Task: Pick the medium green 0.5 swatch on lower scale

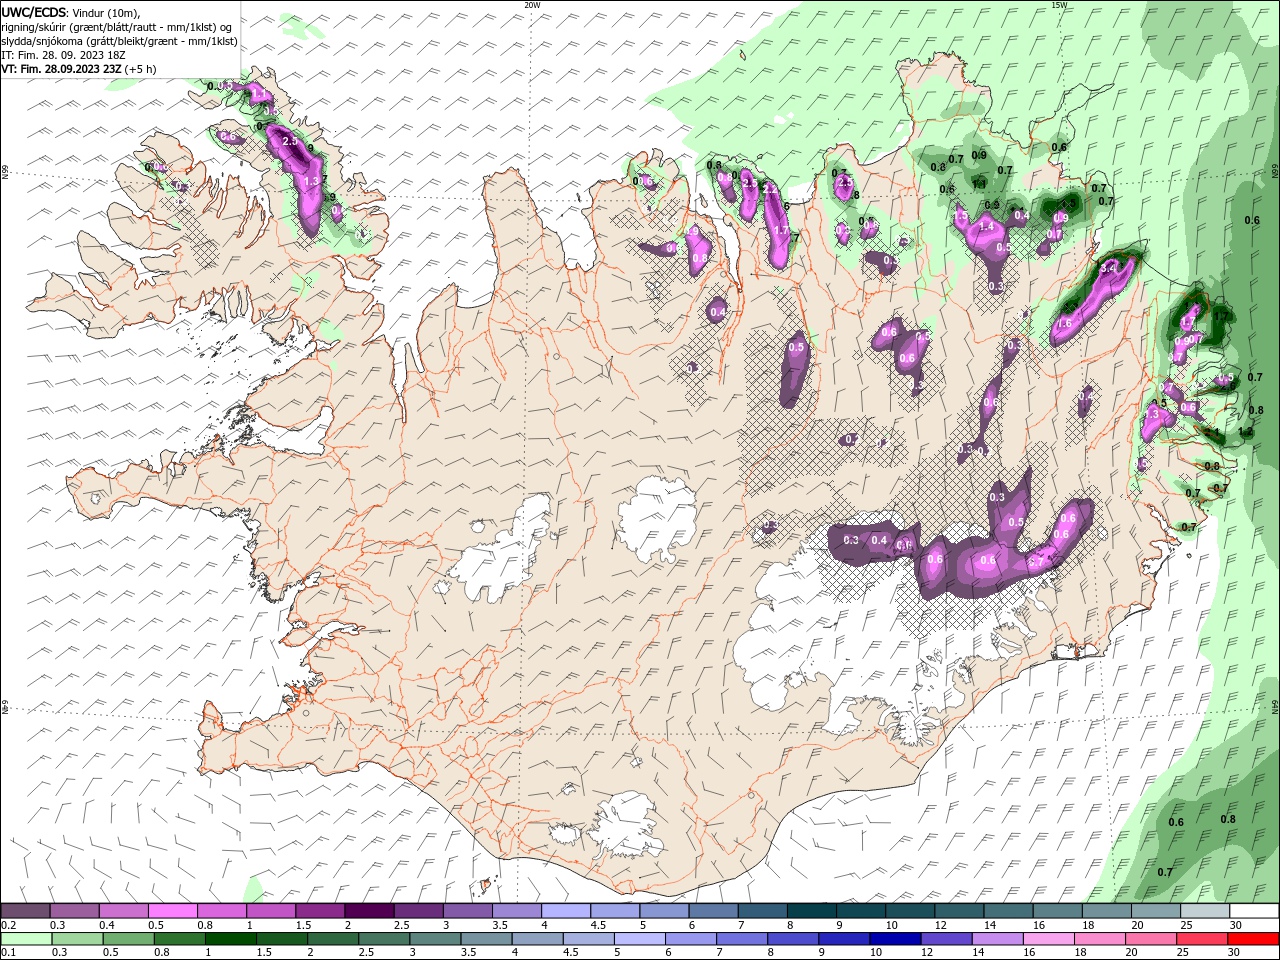Action: [x=130, y=939]
